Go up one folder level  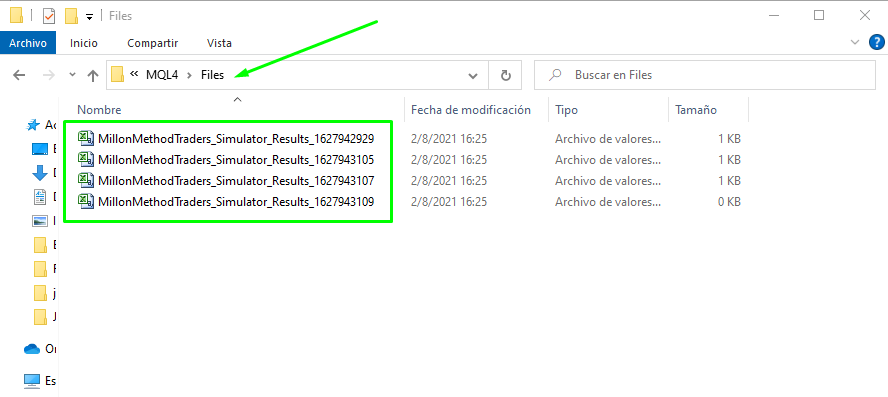tap(93, 75)
